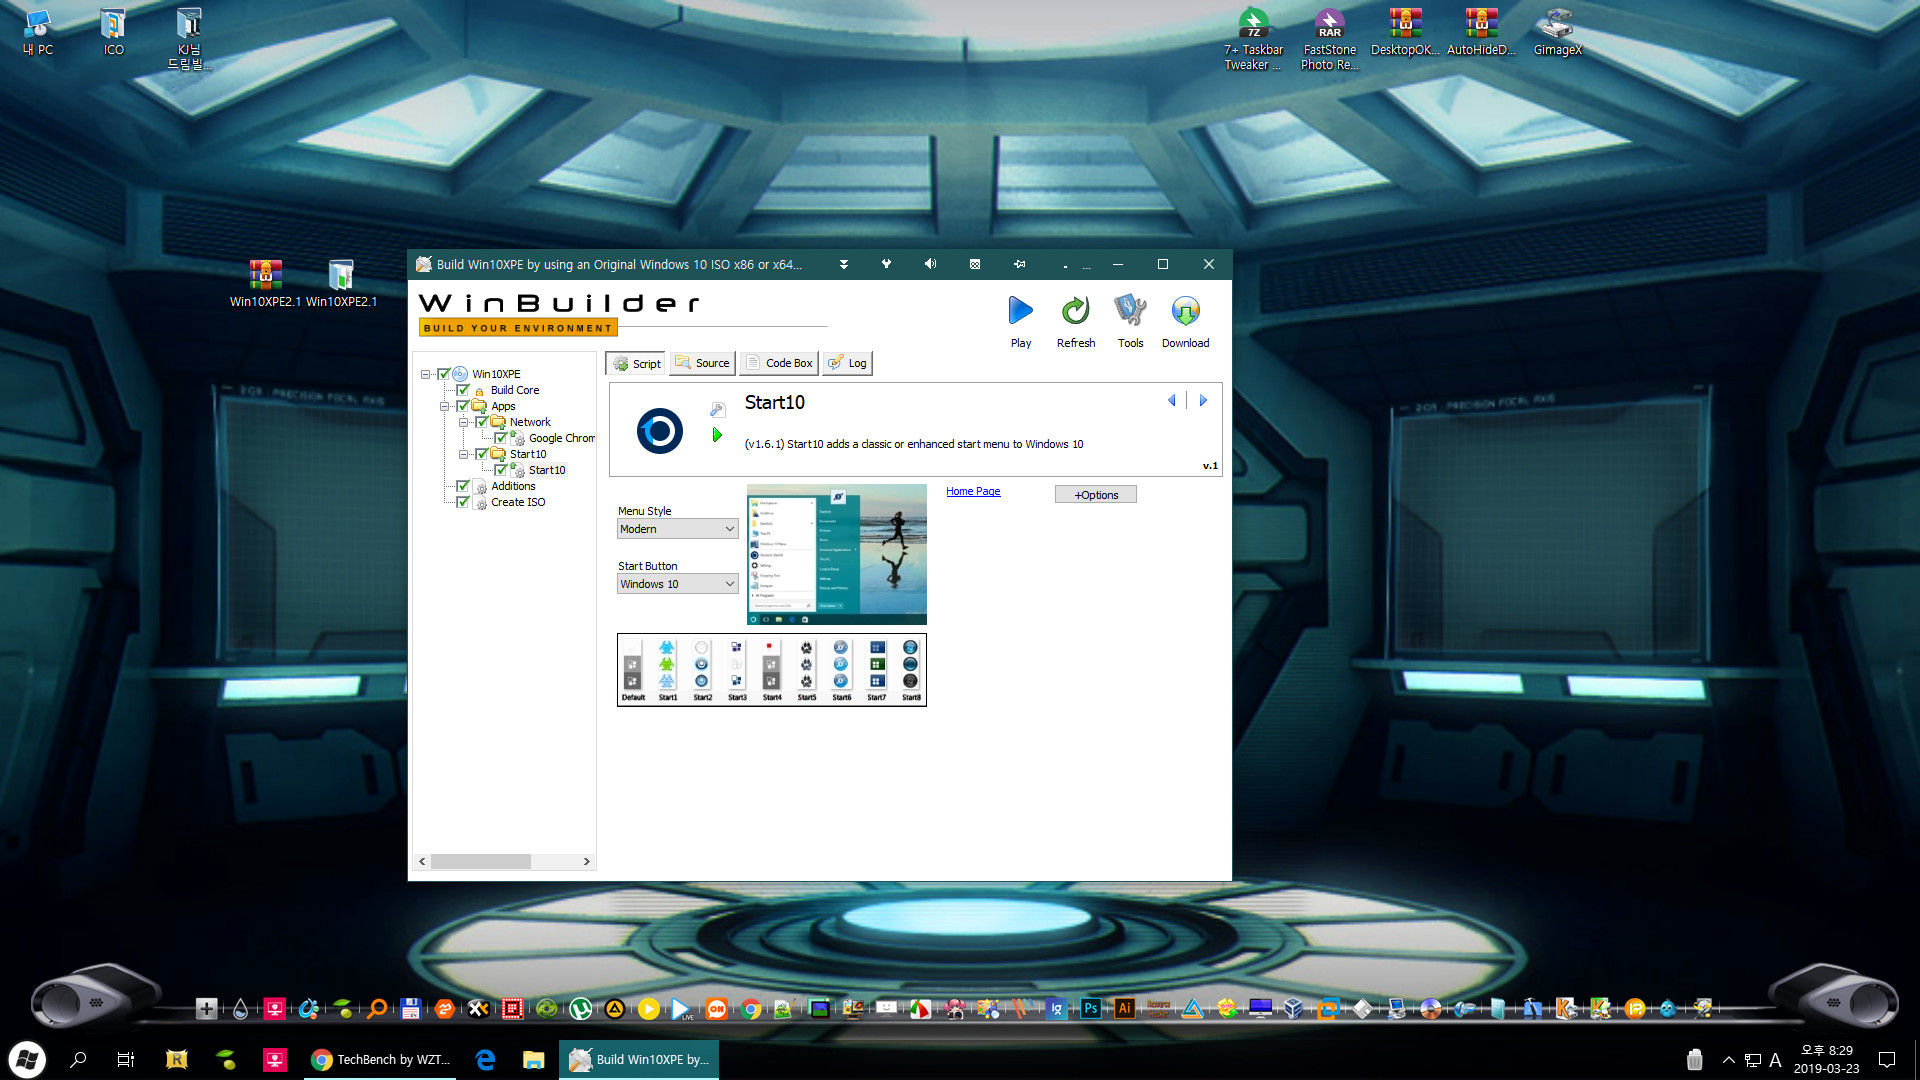Screen dimensions: 1920x1080
Task: Collapse the Start10 folder node
Action: click(463, 454)
